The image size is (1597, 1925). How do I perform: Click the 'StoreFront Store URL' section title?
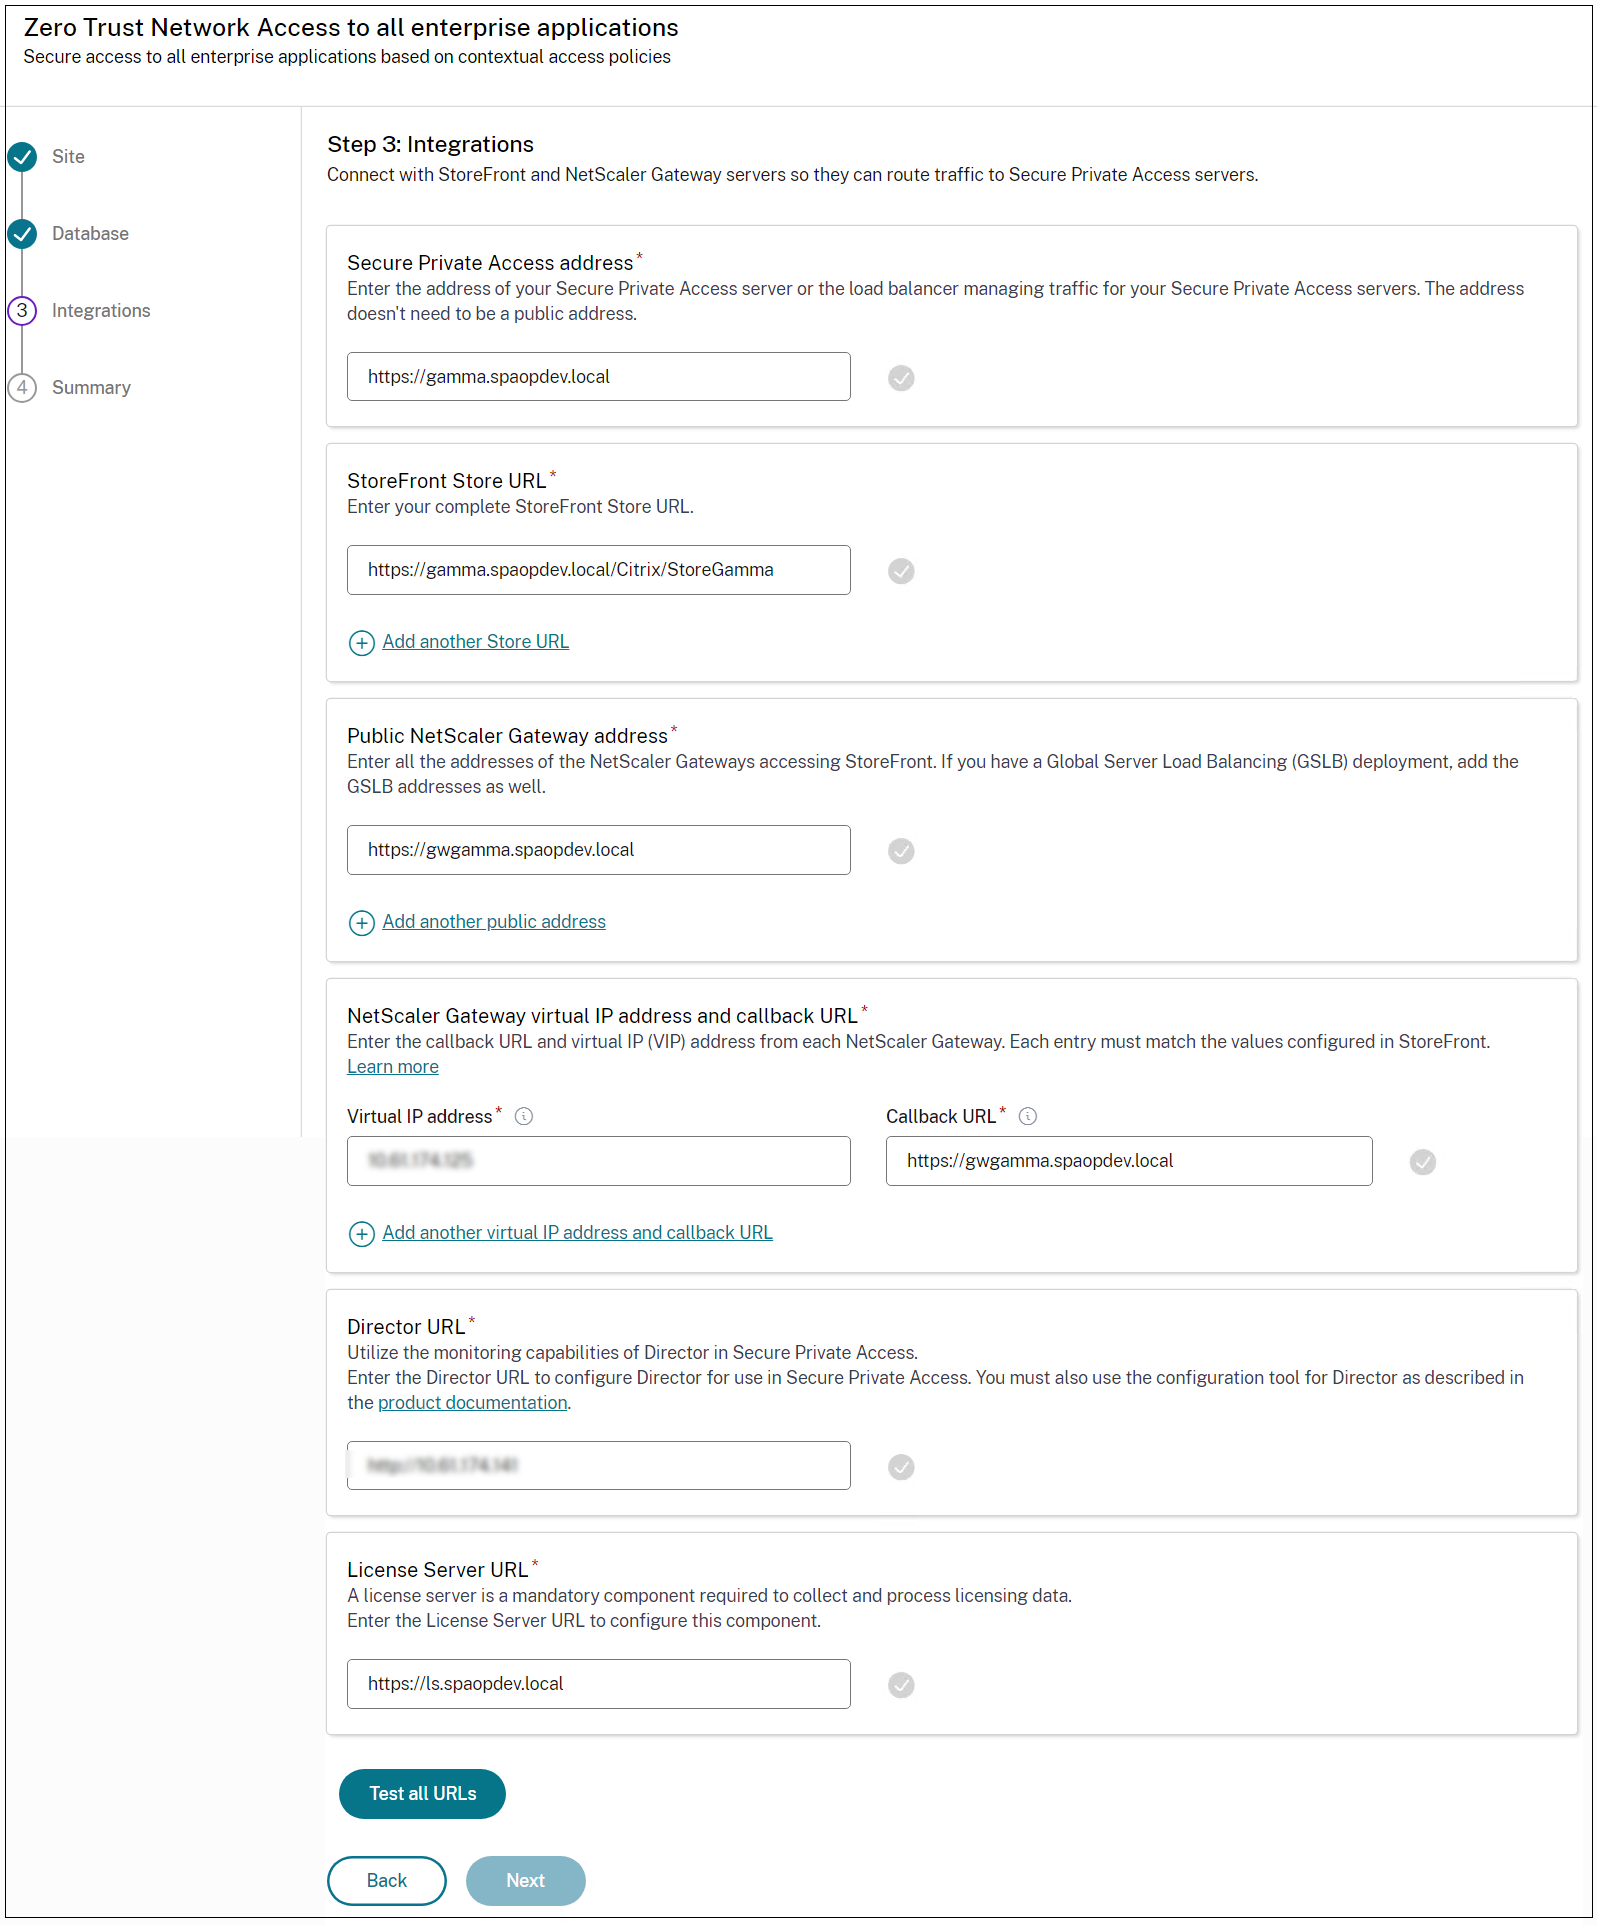[x=446, y=481]
